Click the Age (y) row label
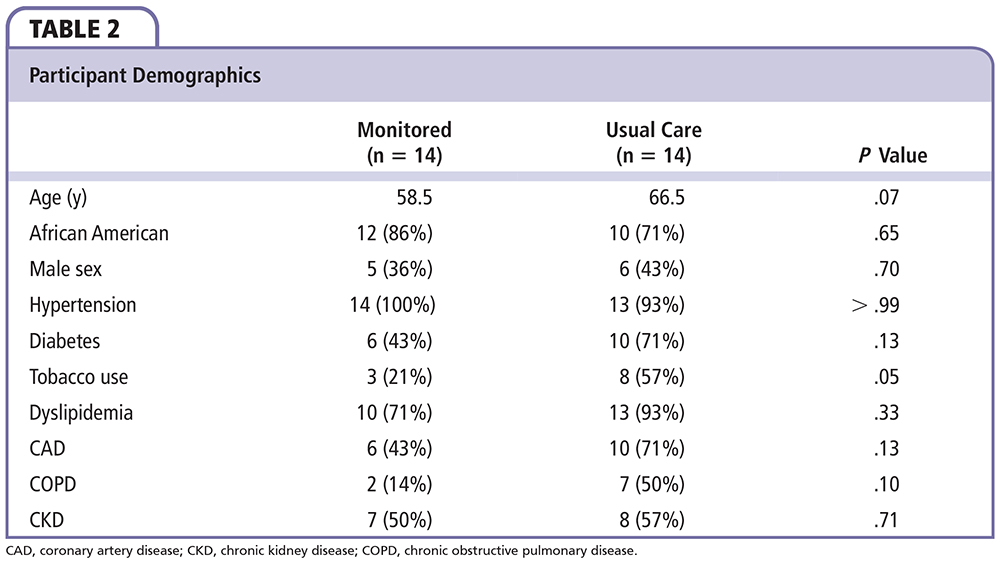This screenshot has height=562, width=1000. coord(63,198)
